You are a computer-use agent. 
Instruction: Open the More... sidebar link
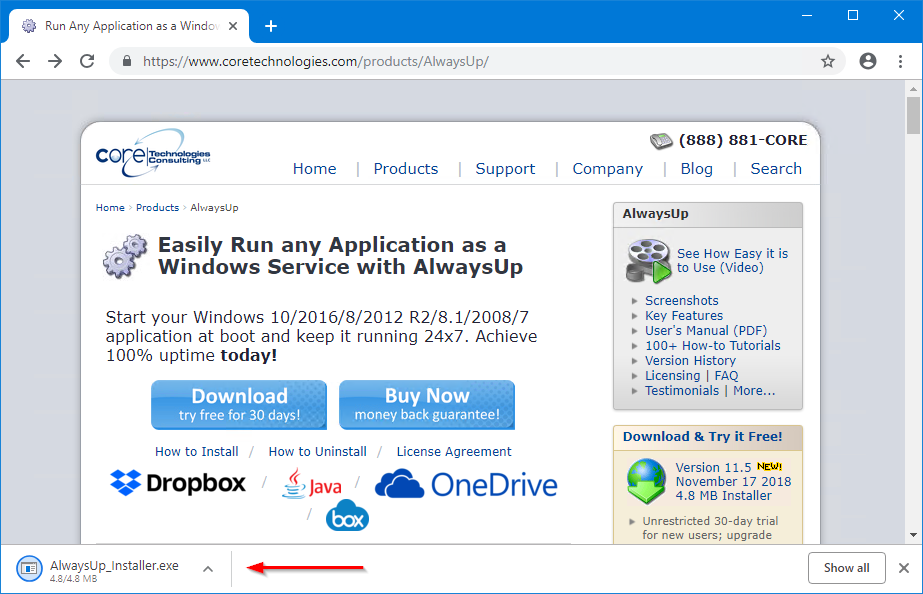pyautogui.click(x=754, y=391)
